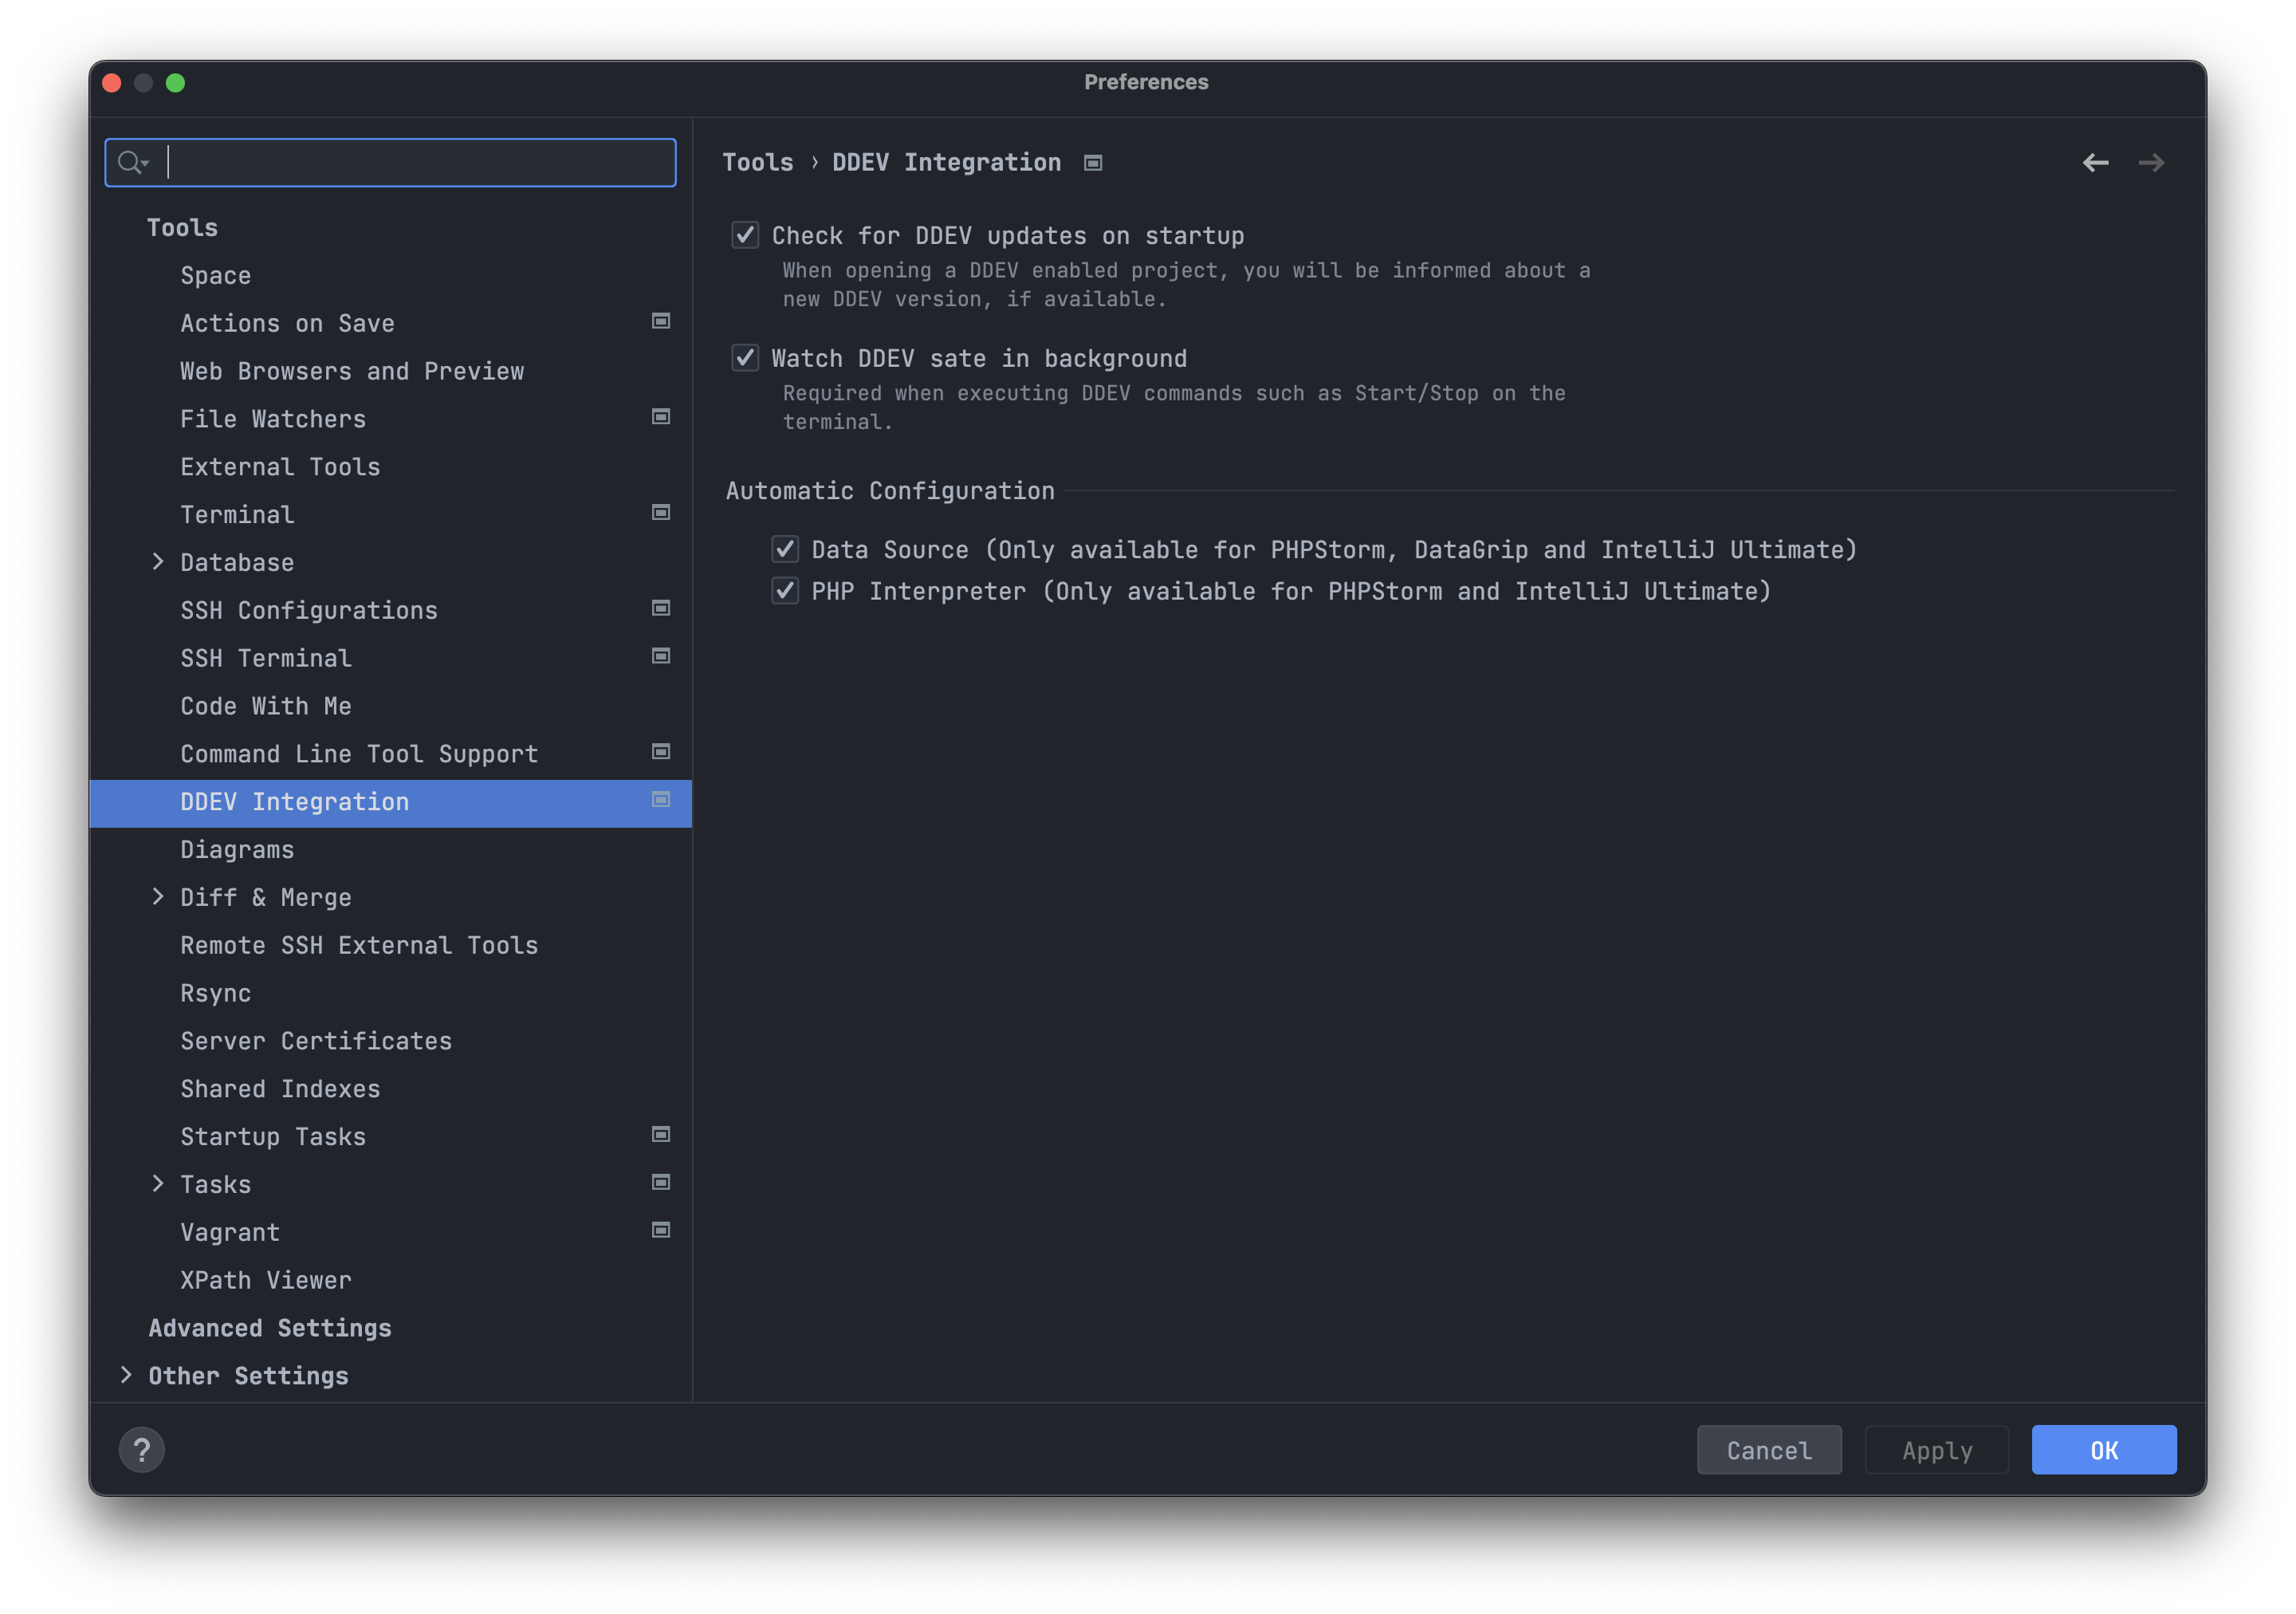
Task: Select SSH Configurations in the sidebar
Action: coord(308,611)
